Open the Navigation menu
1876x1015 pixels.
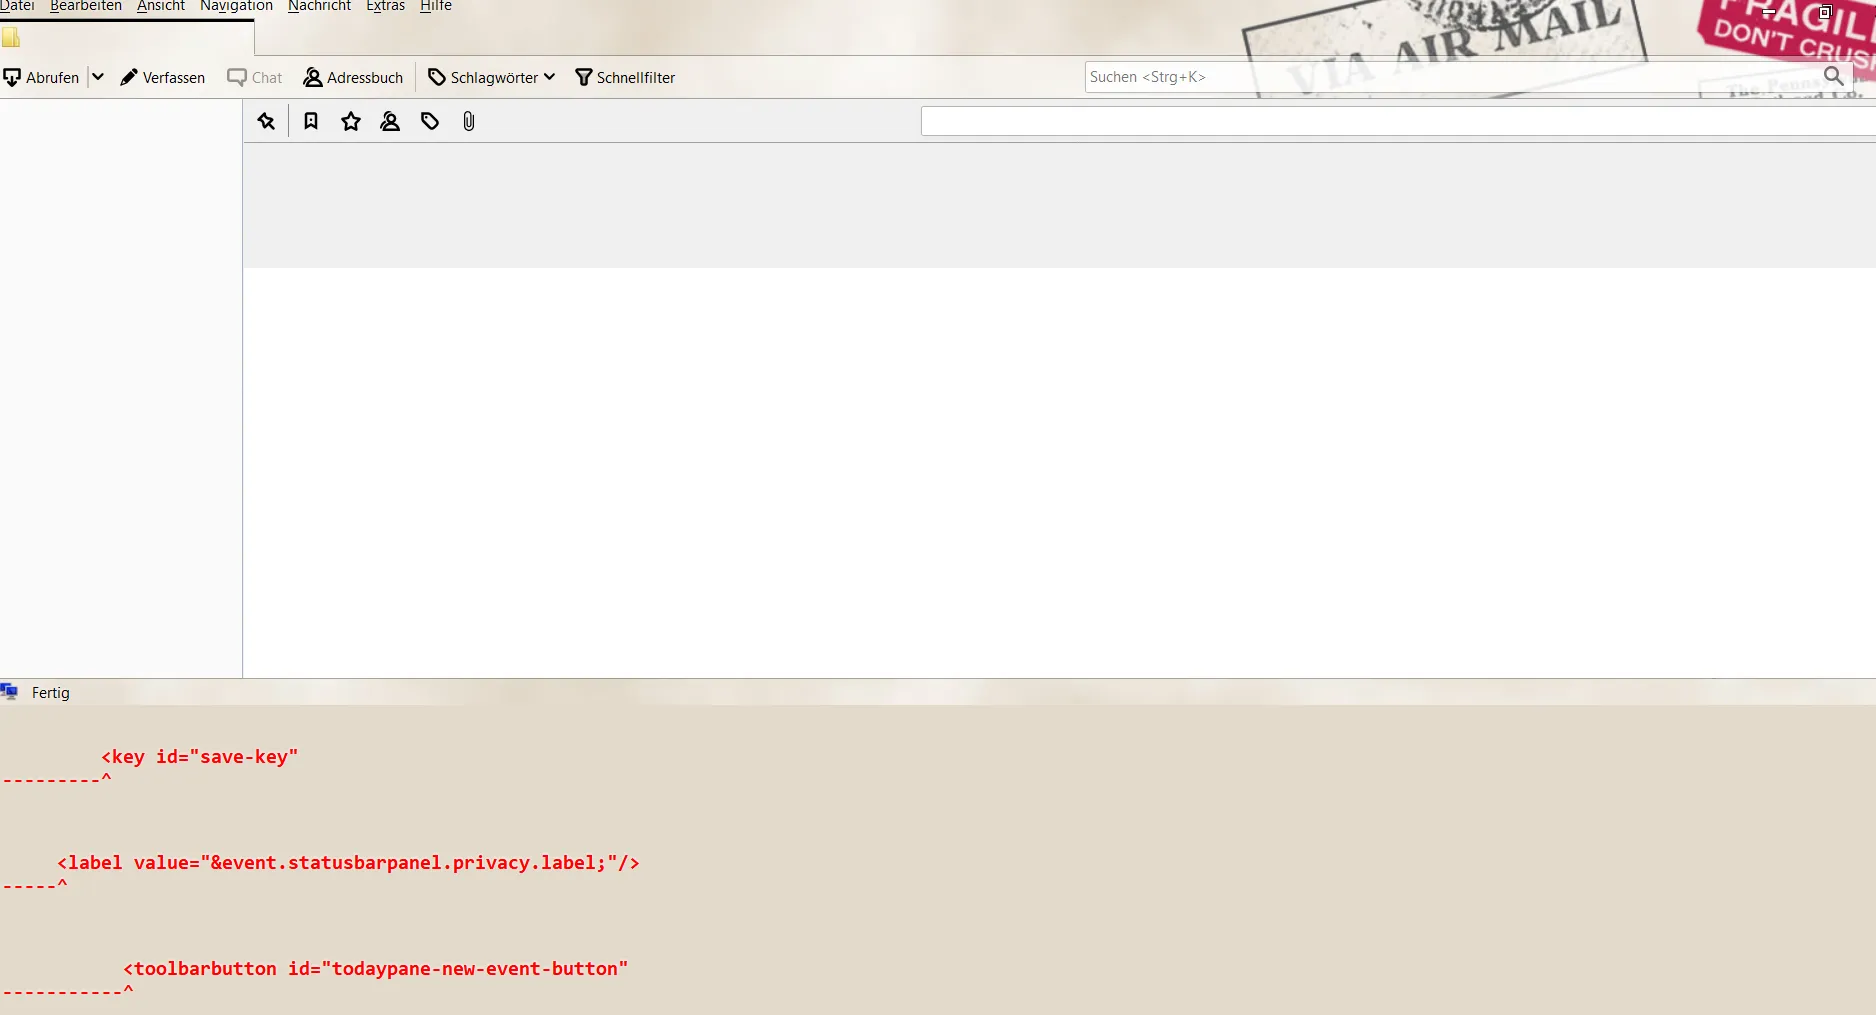point(236,6)
